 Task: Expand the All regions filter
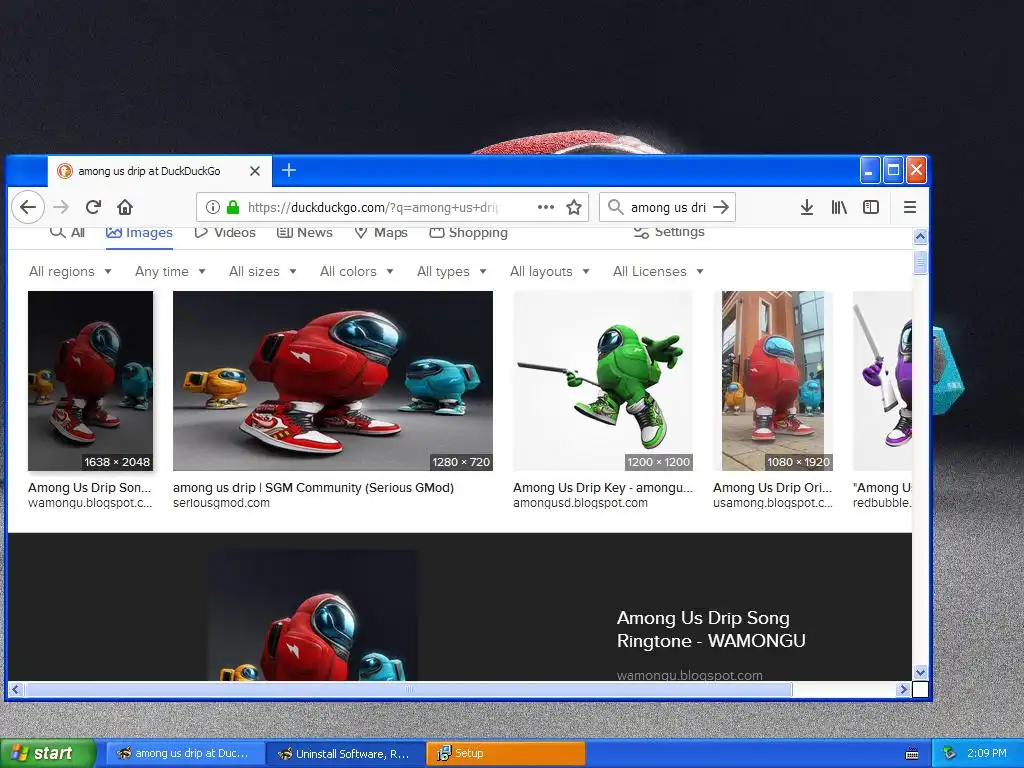(x=70, y=271)
